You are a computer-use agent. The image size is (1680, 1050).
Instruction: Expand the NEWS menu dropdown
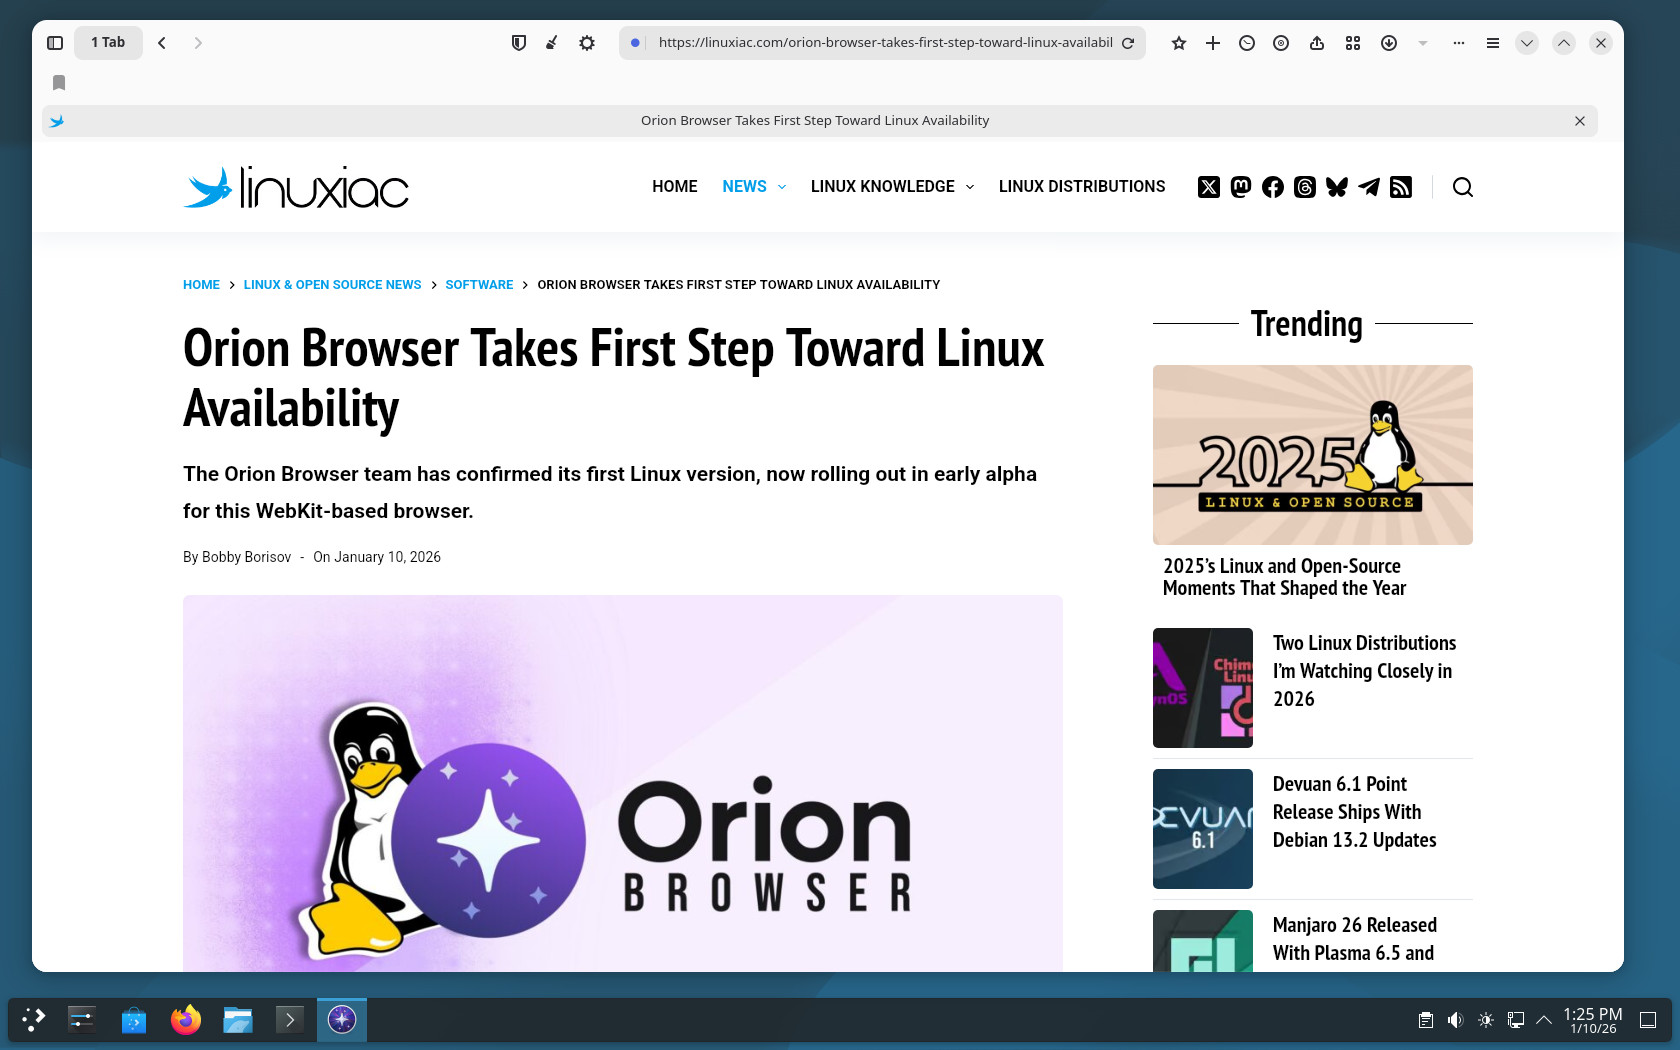(x=782, y=187)
